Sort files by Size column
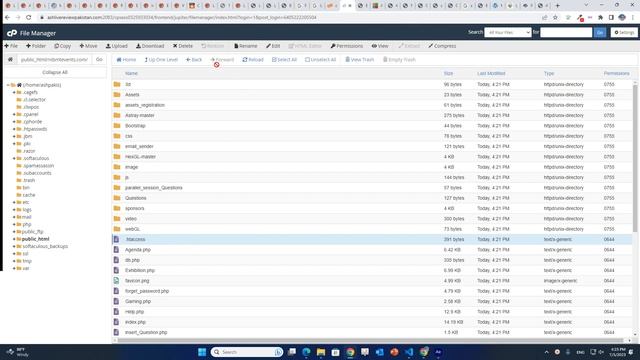This screenshot has height=360, width=640. [448, 73]
